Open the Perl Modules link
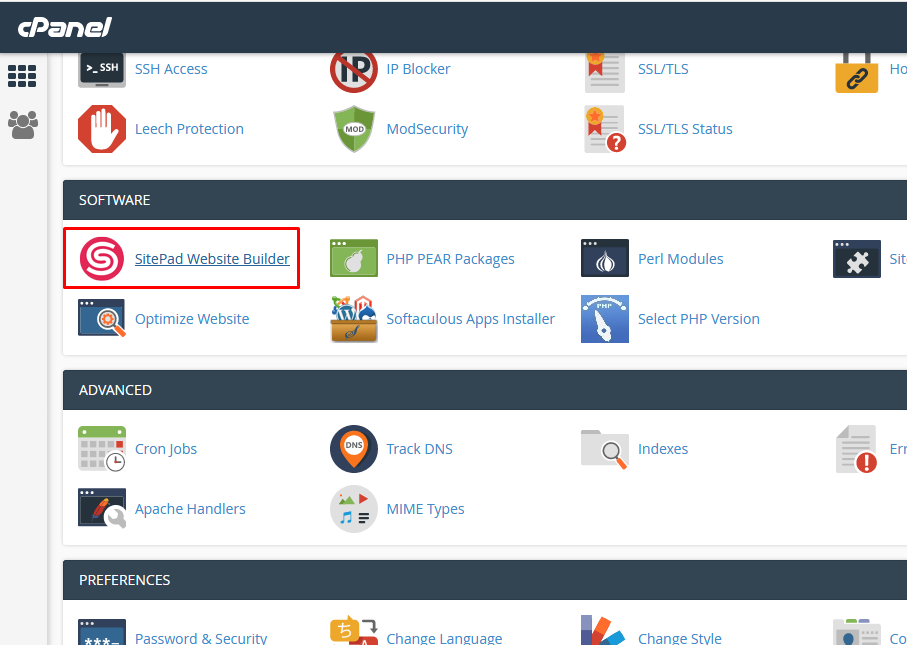This screenshot has height=645, width=907. pos(680,259)
